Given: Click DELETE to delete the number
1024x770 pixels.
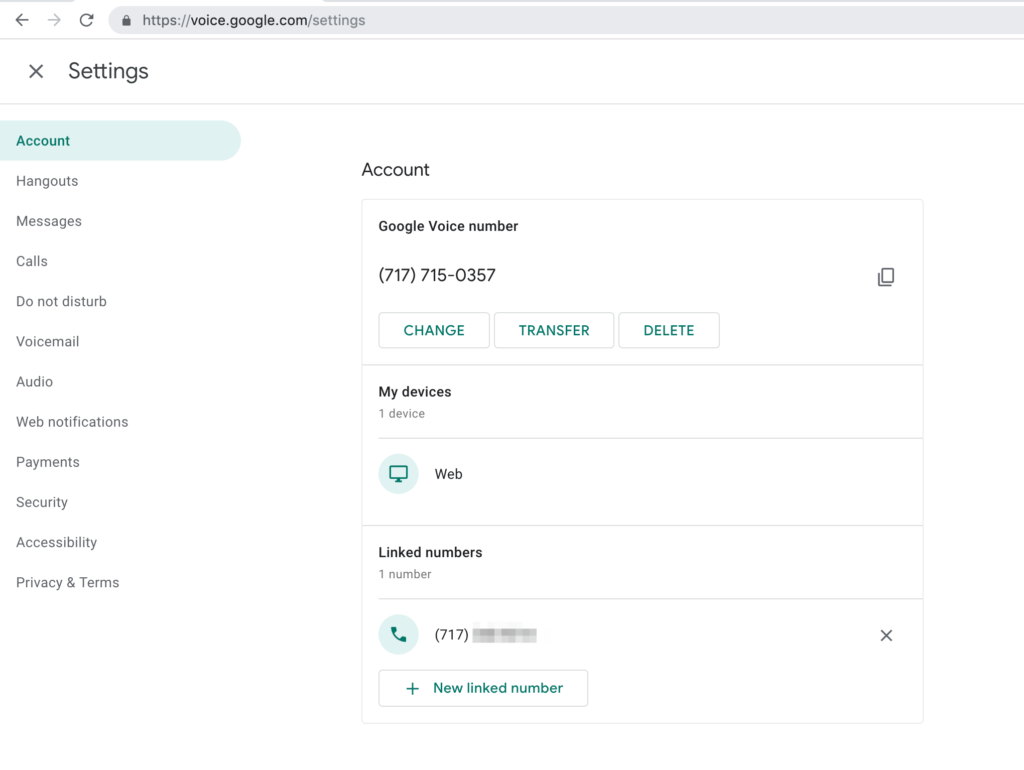Looking at the screenshot, I should (x=669, y=330).
